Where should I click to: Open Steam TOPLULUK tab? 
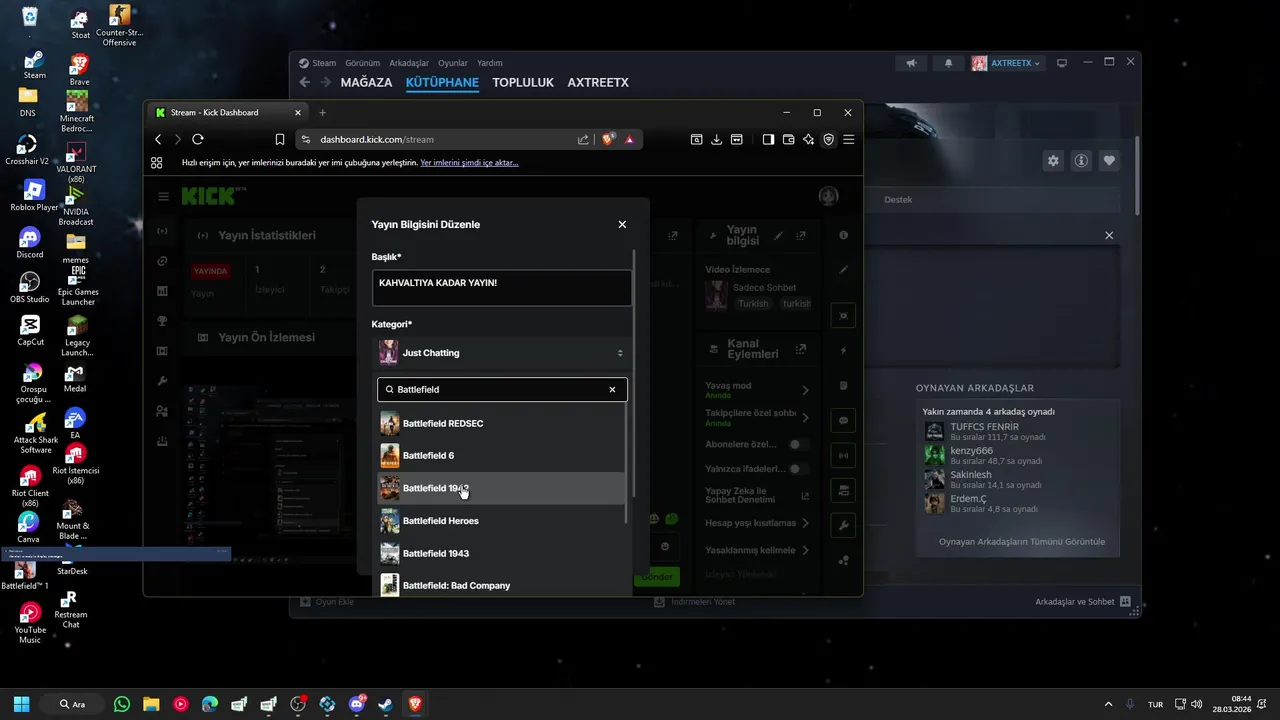[523, 82]
